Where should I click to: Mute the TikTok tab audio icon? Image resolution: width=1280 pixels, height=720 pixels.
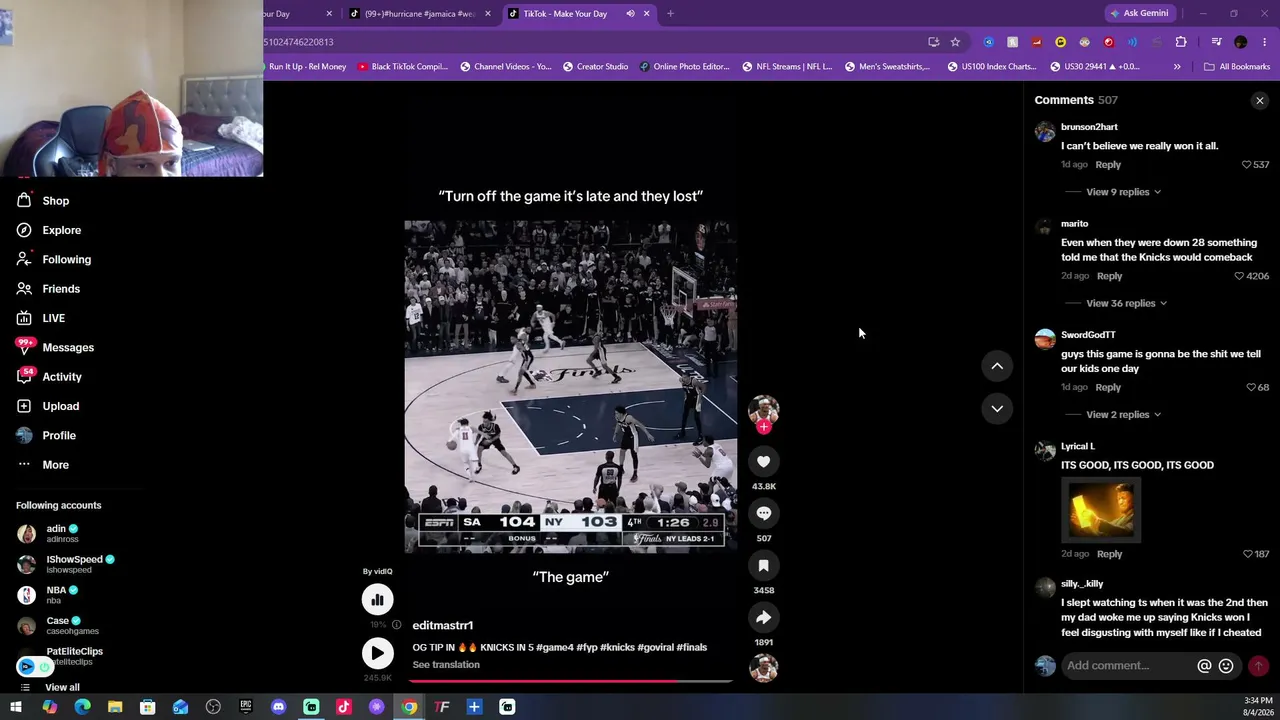click(x=630, y=14)
